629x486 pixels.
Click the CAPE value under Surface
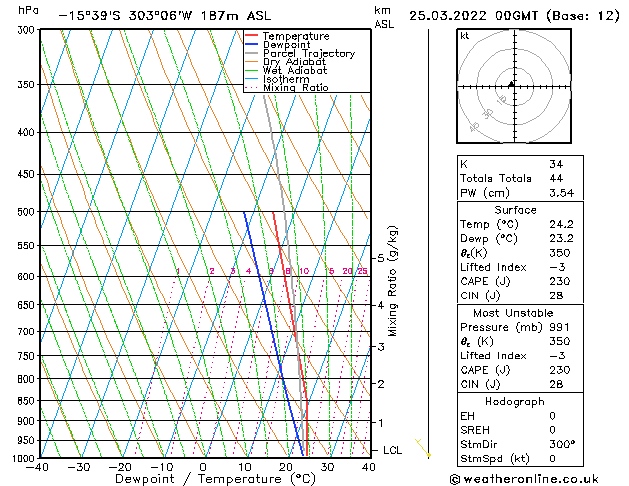pos(560,281)
